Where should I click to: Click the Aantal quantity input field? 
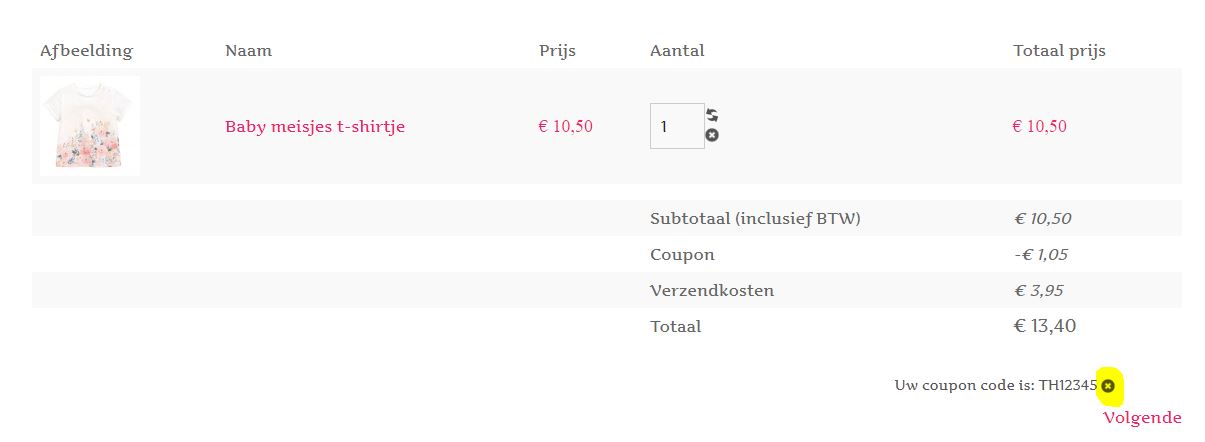click(676, 126)
